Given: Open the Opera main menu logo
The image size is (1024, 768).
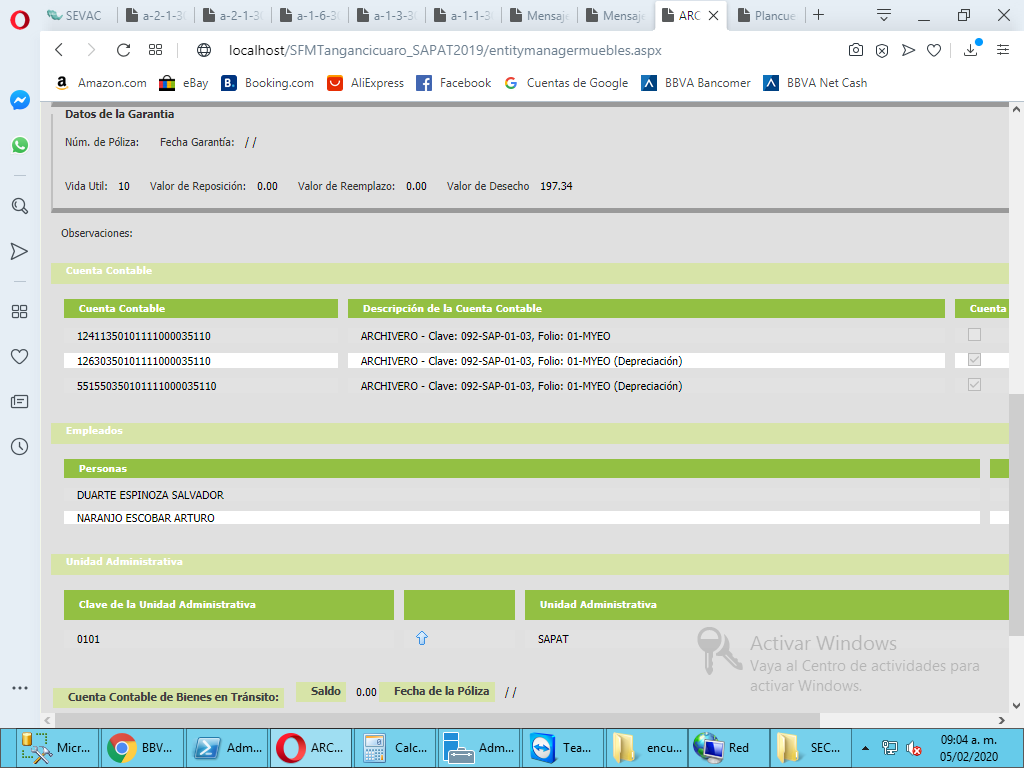Looking at the screenshot, I should pos(20,20).
